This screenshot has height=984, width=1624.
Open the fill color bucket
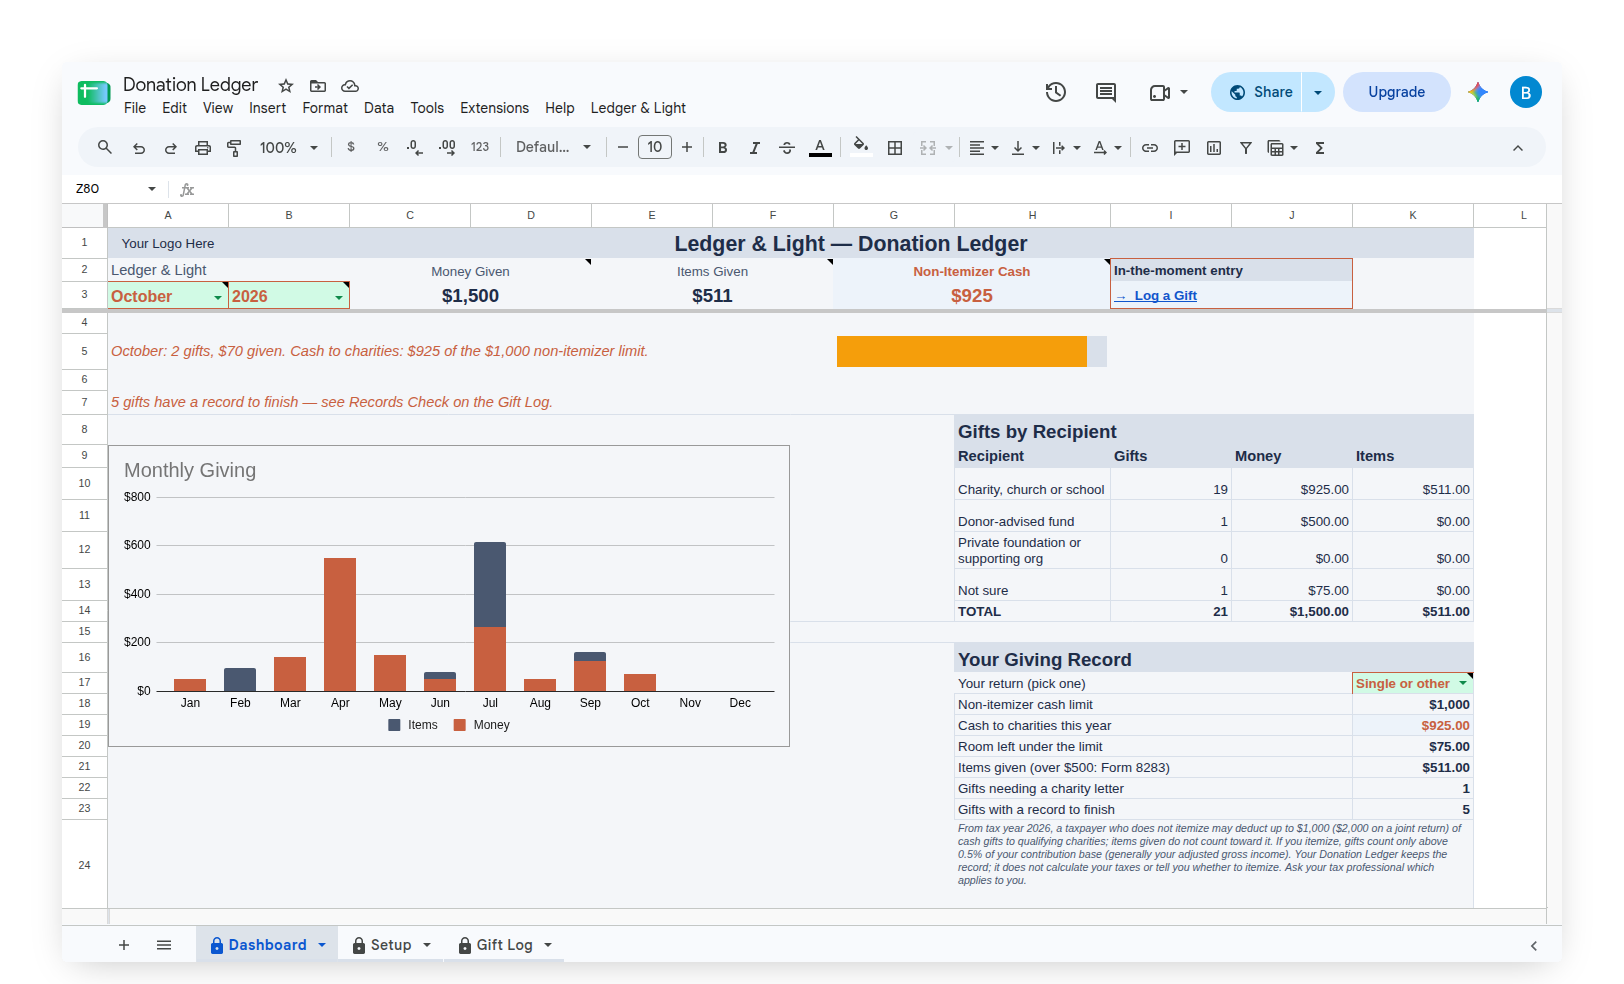pyautogui.click(x=860, y=147)
